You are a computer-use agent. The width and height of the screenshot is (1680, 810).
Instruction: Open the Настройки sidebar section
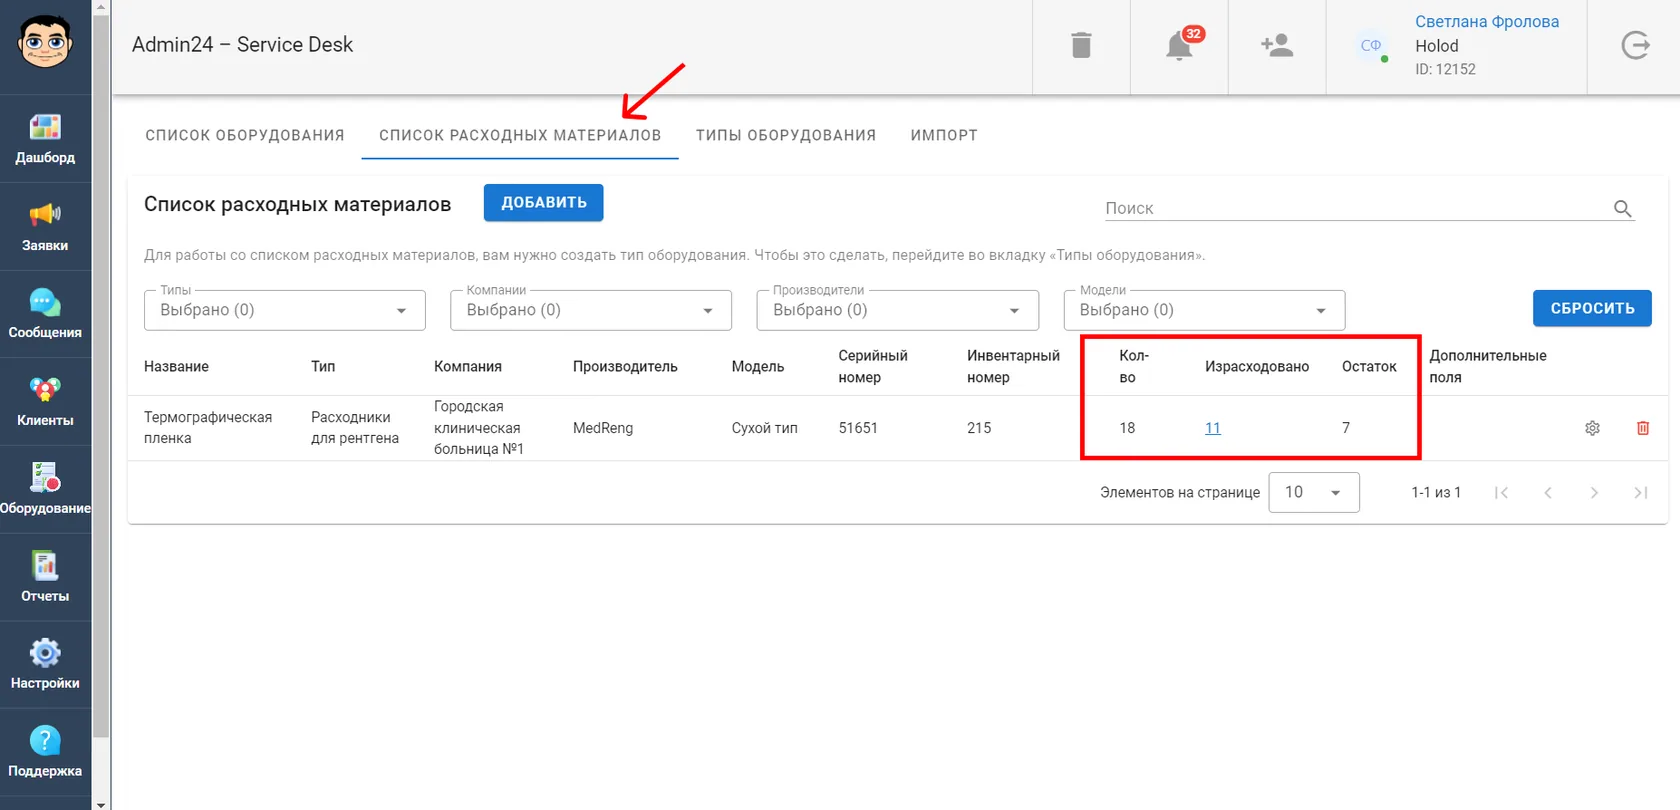45,665
